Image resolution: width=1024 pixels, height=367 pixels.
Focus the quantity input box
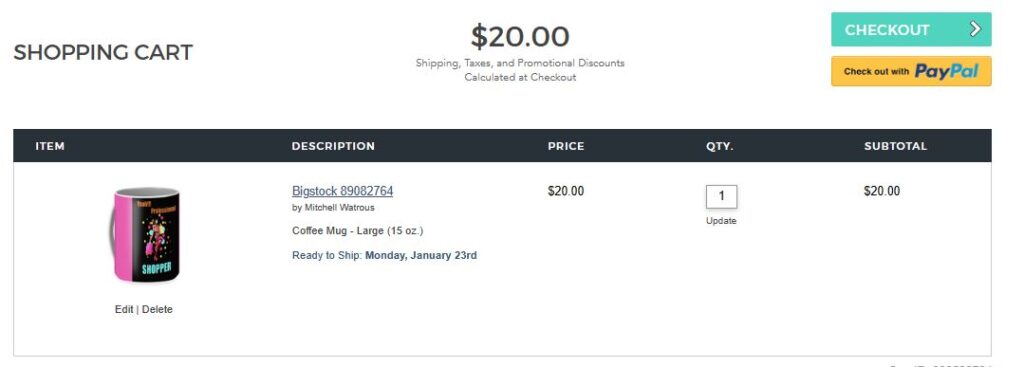[721, 196]
